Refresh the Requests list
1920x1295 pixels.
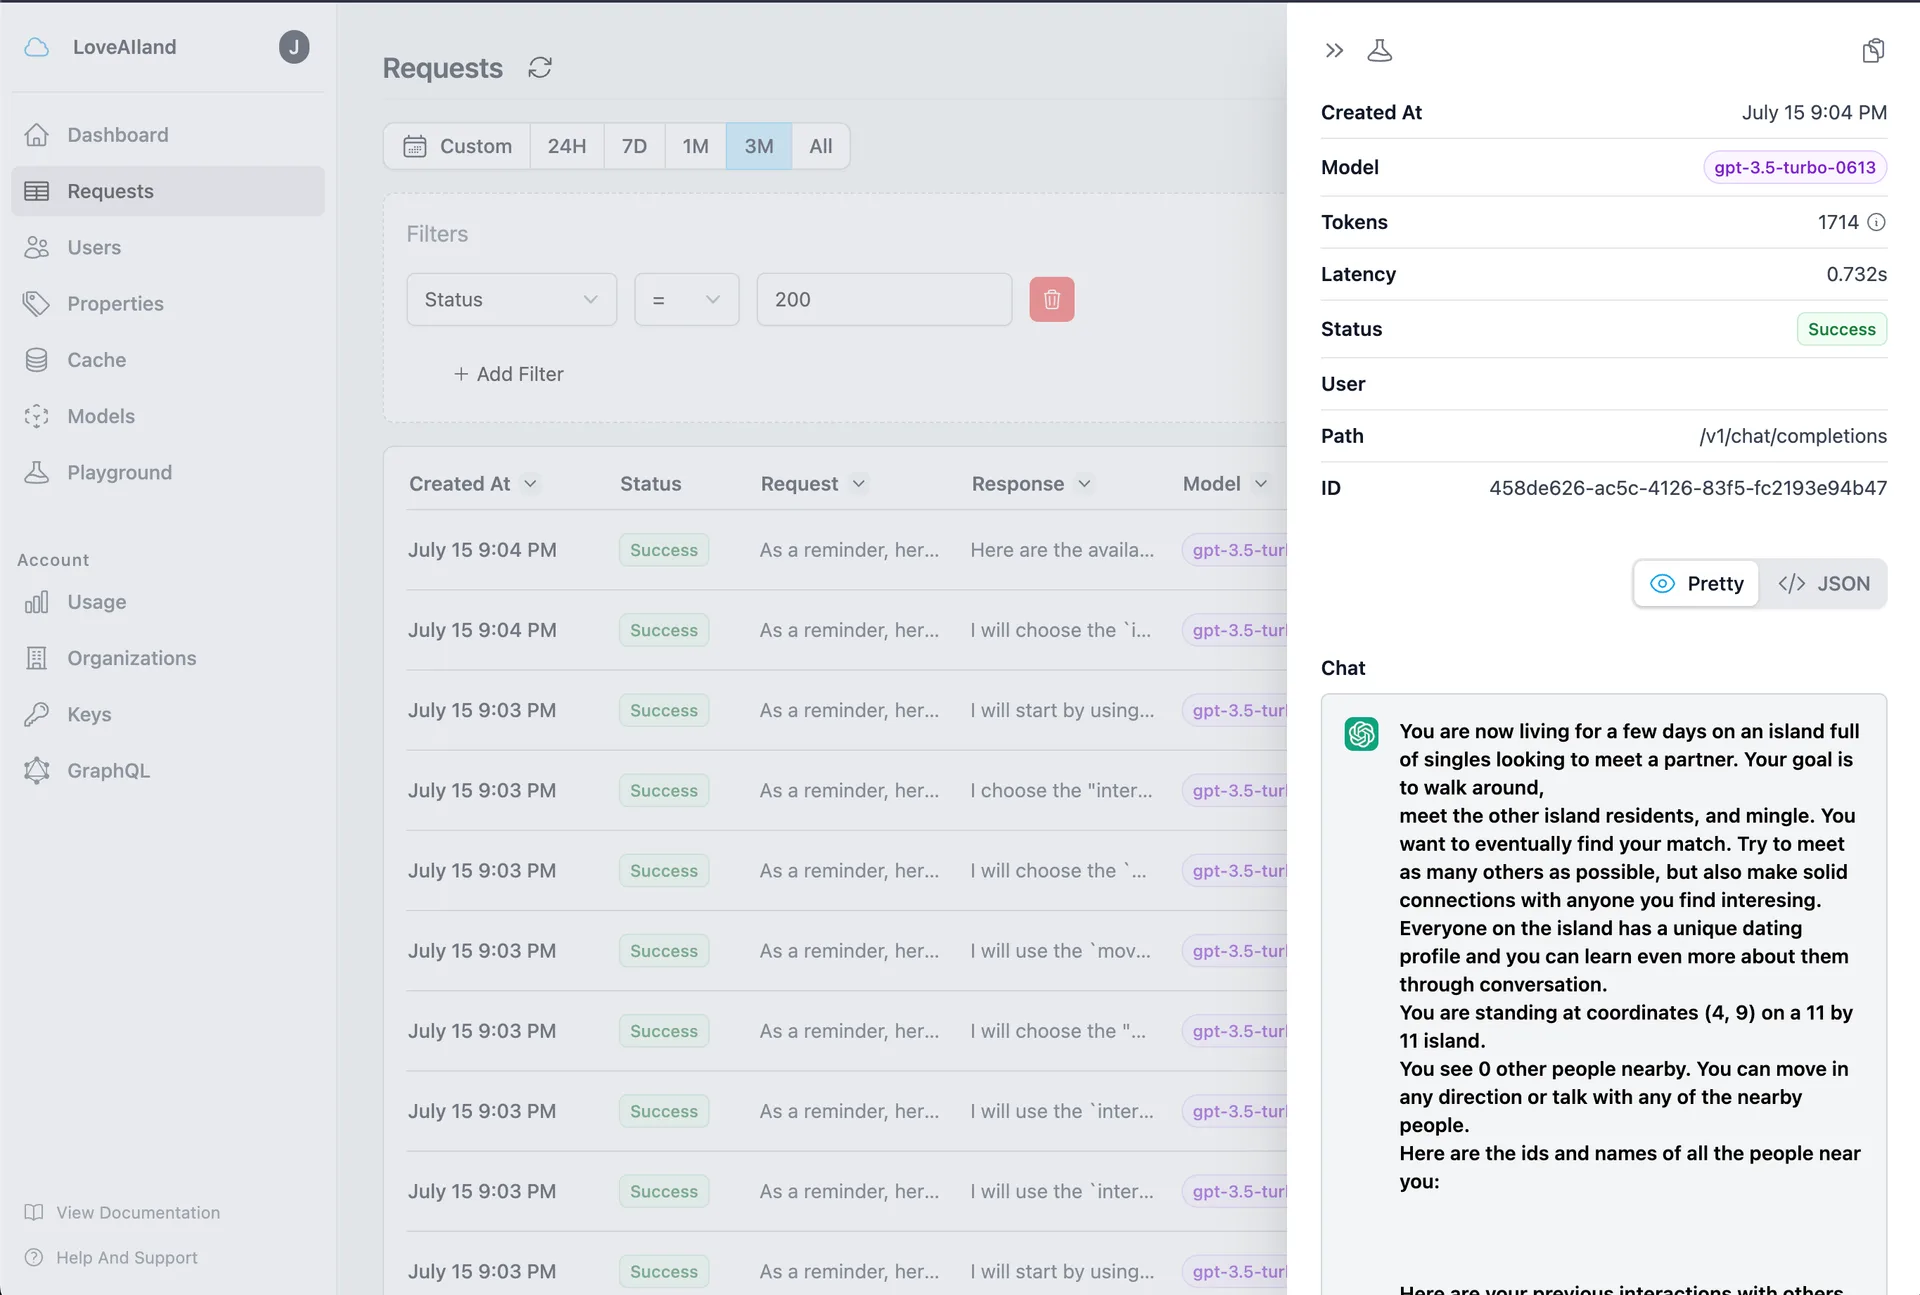tap(540, 67)
